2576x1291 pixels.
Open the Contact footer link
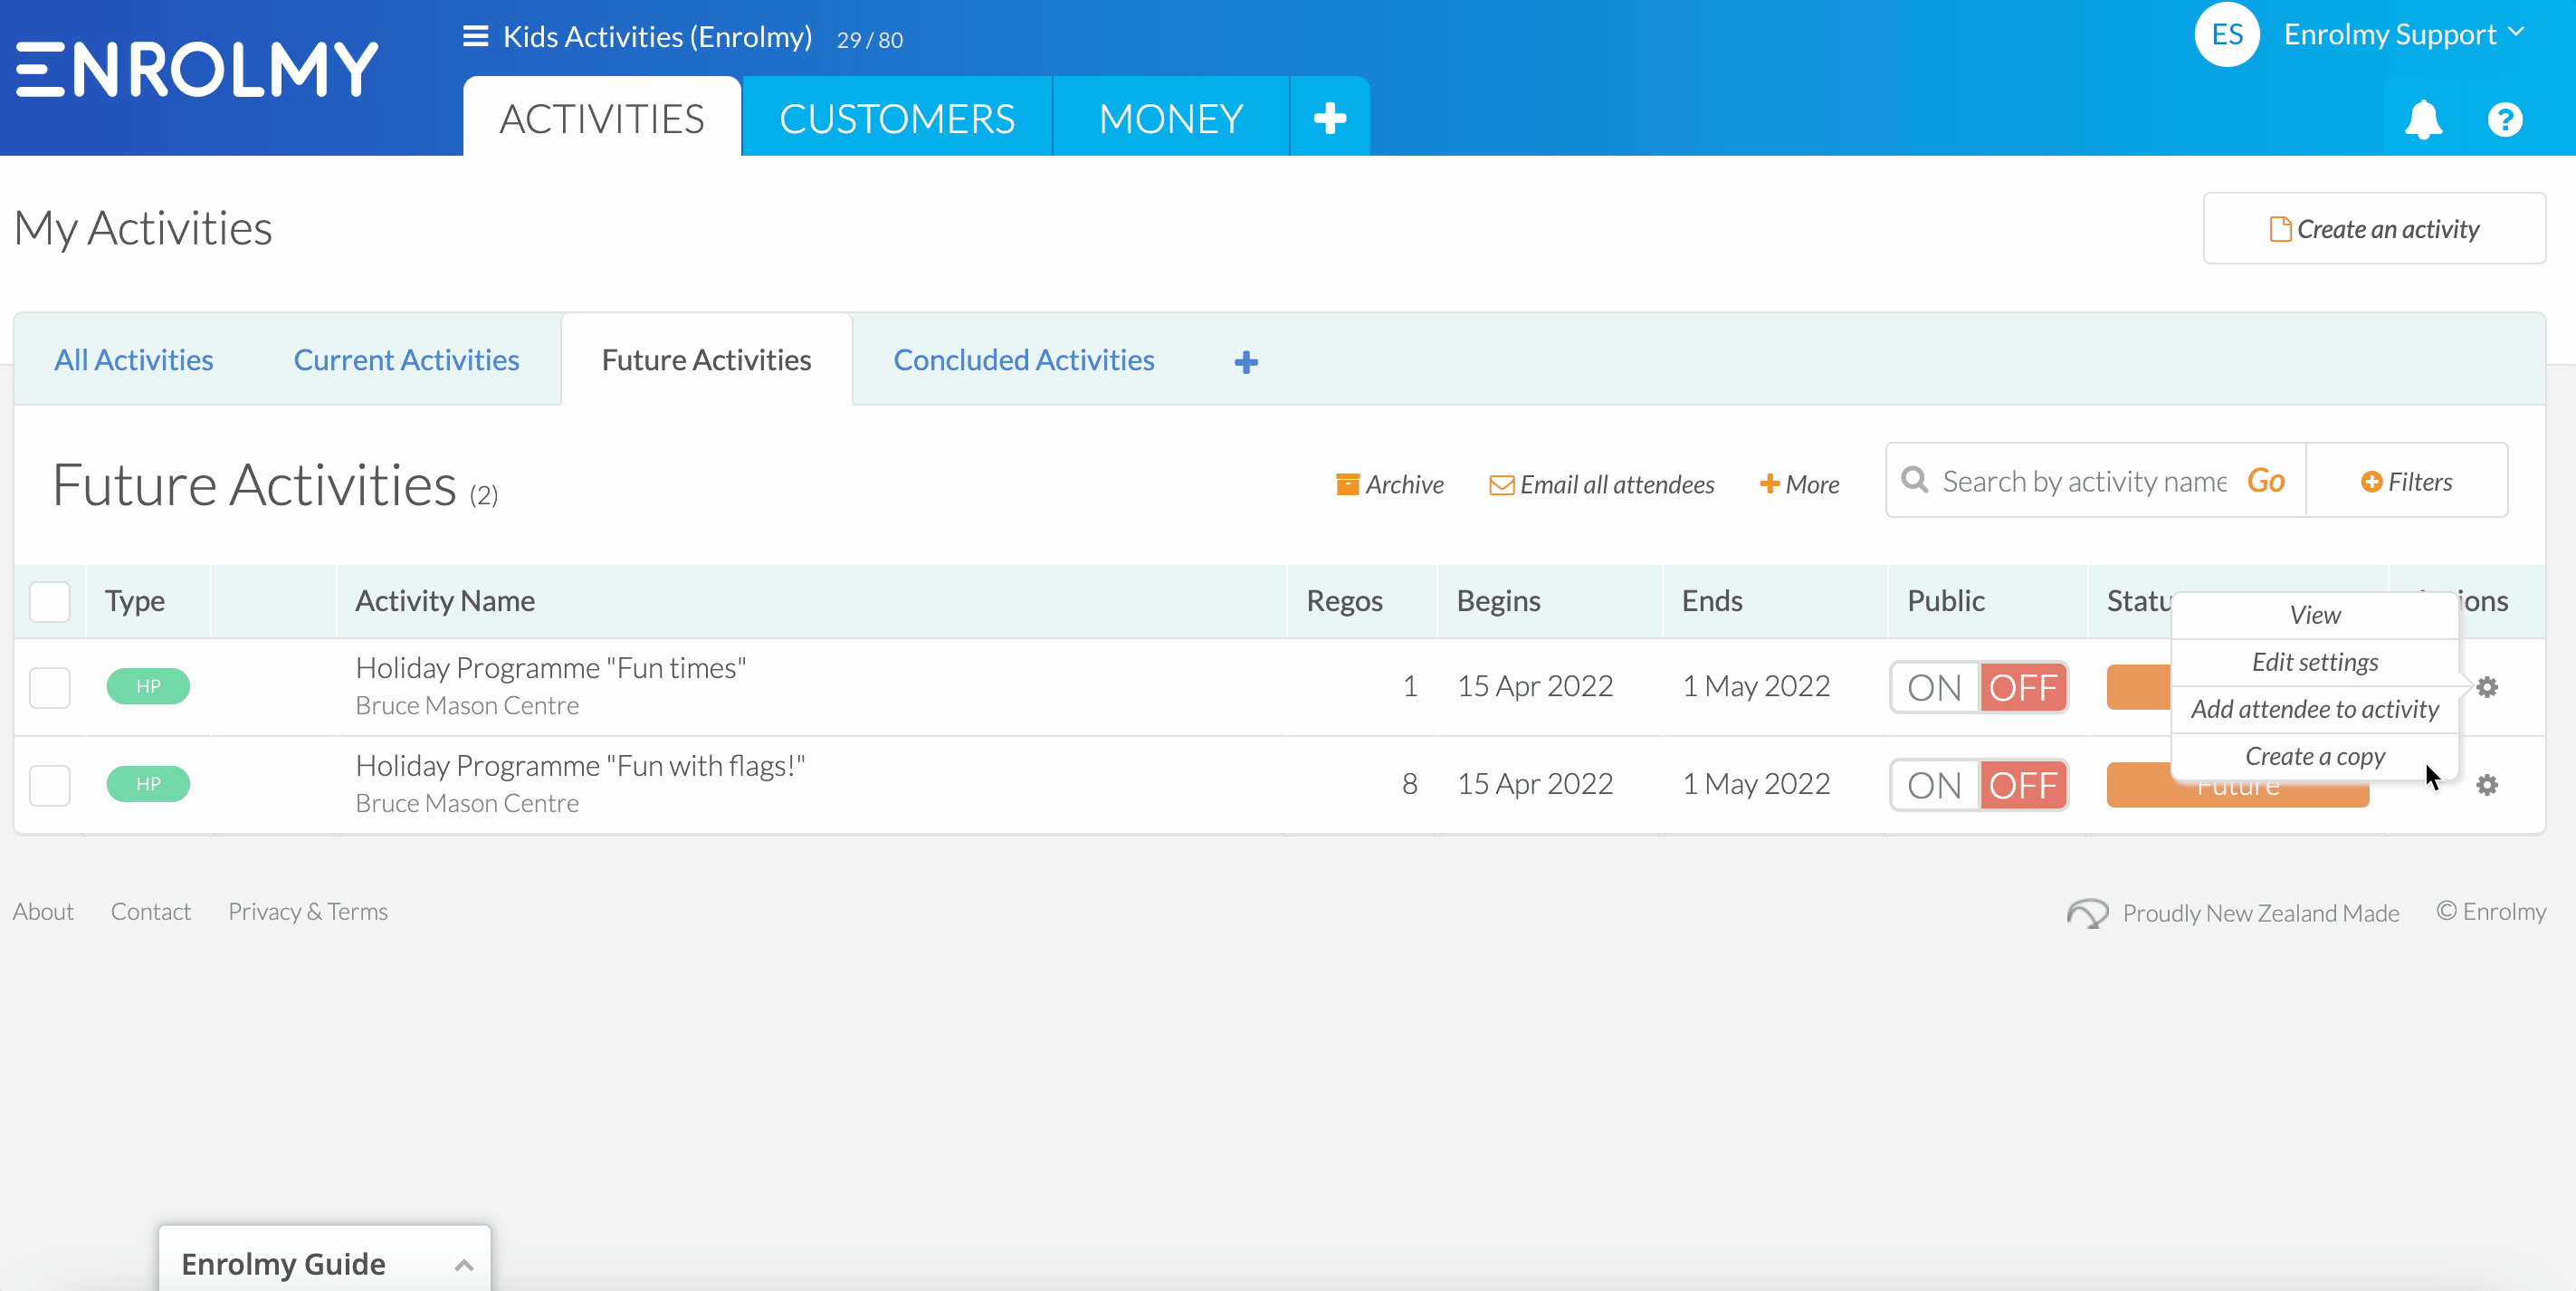(x=150, y=911)
